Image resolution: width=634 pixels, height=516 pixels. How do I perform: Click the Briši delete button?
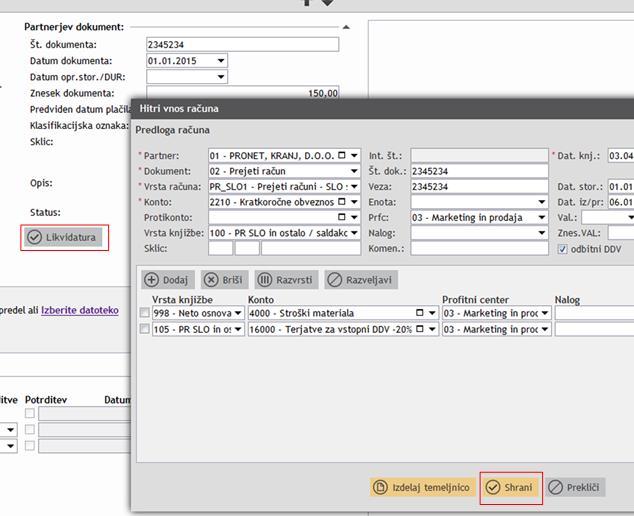pos(224,280)
